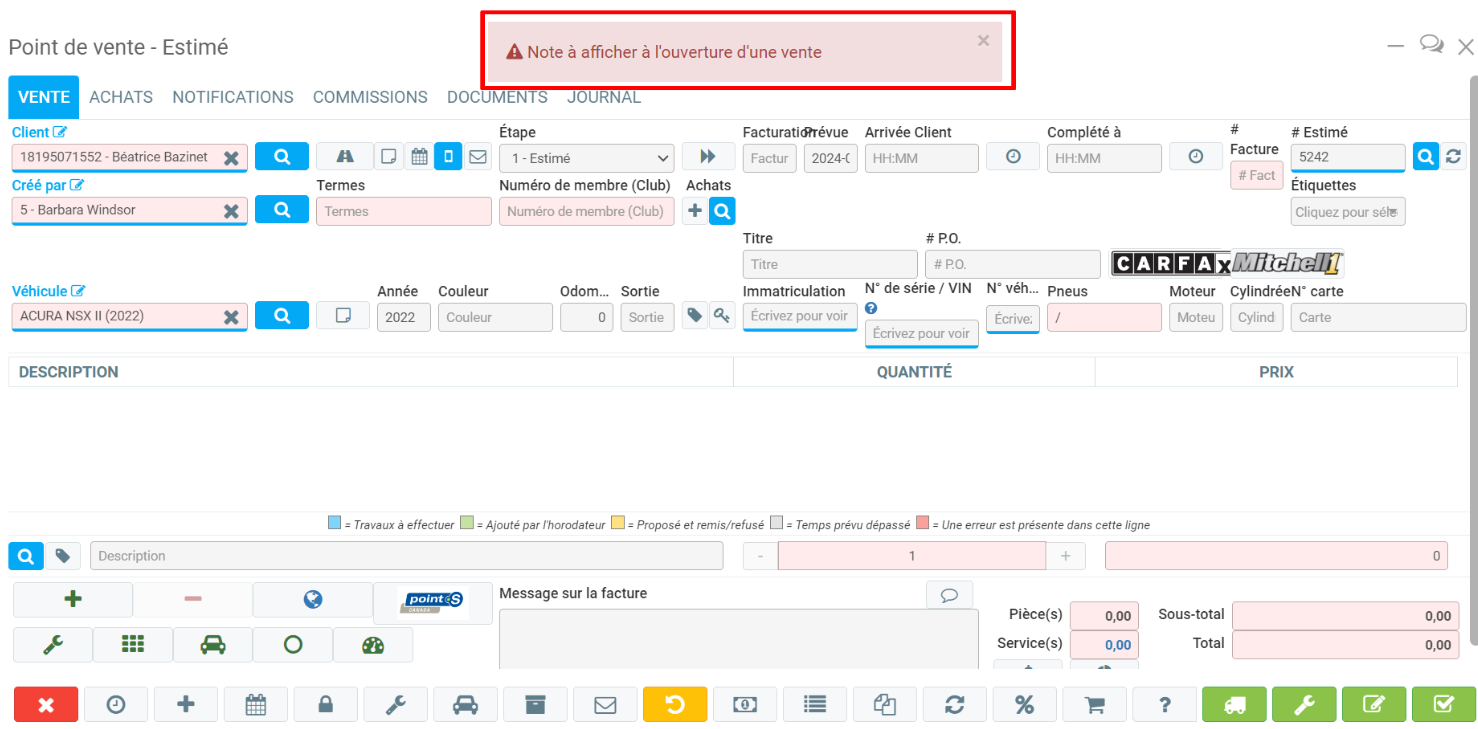Open the Étape dropdown showing 1 - Estimé
Image resolution: width=1478 pixels, height=729 pixels.
click(586, 158)
